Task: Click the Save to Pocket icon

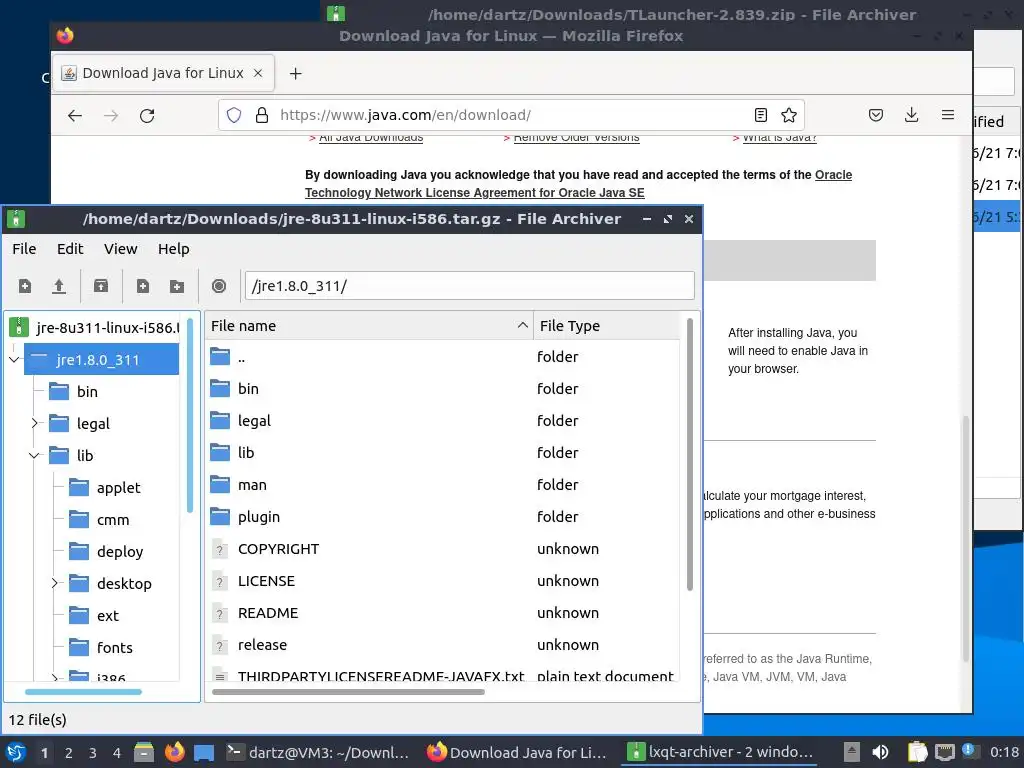Action: click(x=876, y=116)
